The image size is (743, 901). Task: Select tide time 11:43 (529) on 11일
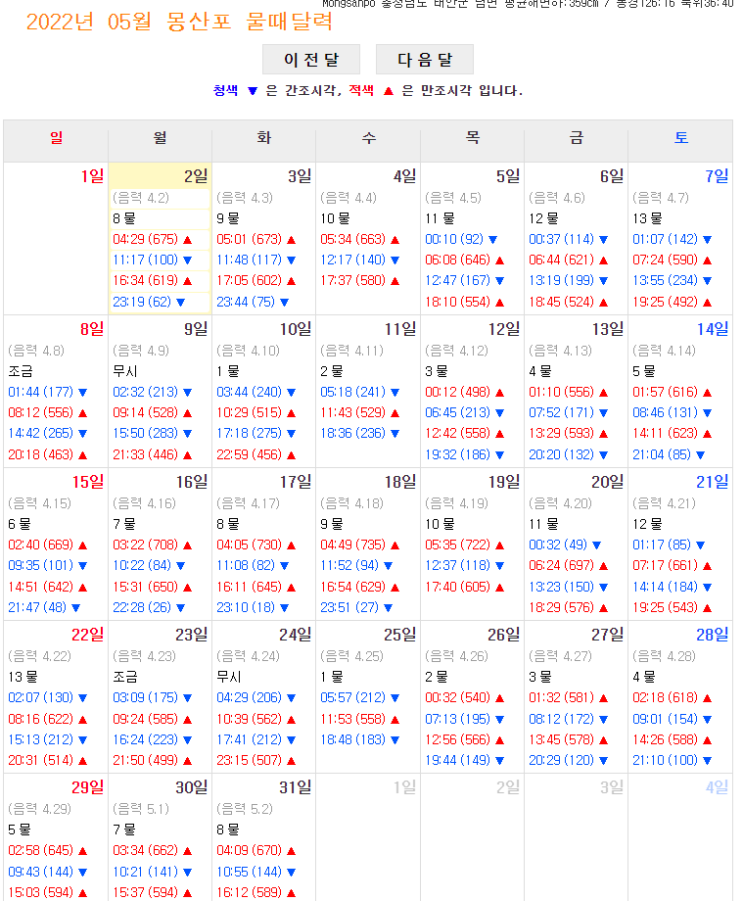(x=353, y=413)
